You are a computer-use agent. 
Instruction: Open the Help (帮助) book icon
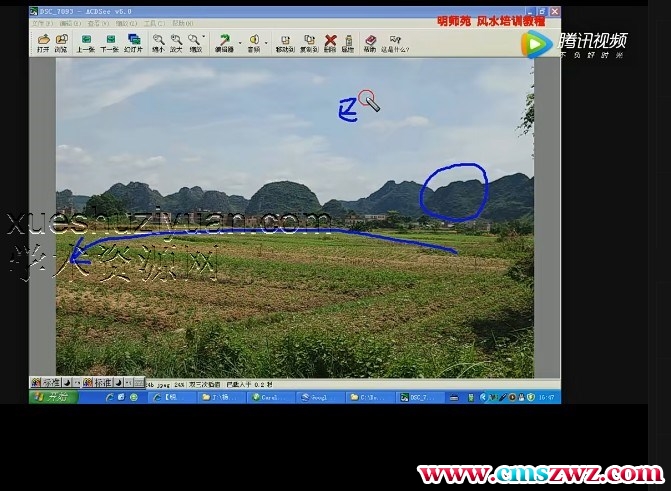370,42
